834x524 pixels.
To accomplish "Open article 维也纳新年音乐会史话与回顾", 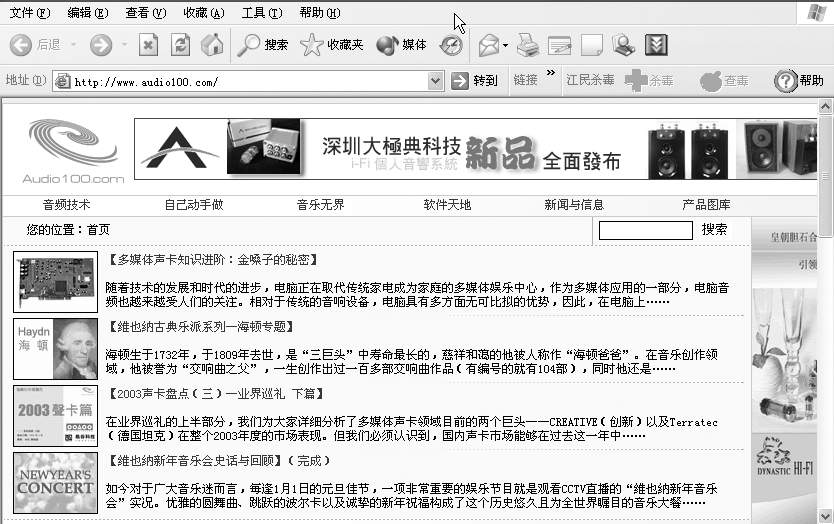I will pos(194,461).
